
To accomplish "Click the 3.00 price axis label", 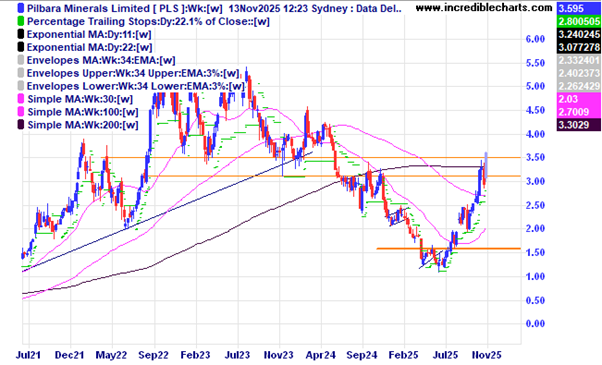I will point(535,181).
